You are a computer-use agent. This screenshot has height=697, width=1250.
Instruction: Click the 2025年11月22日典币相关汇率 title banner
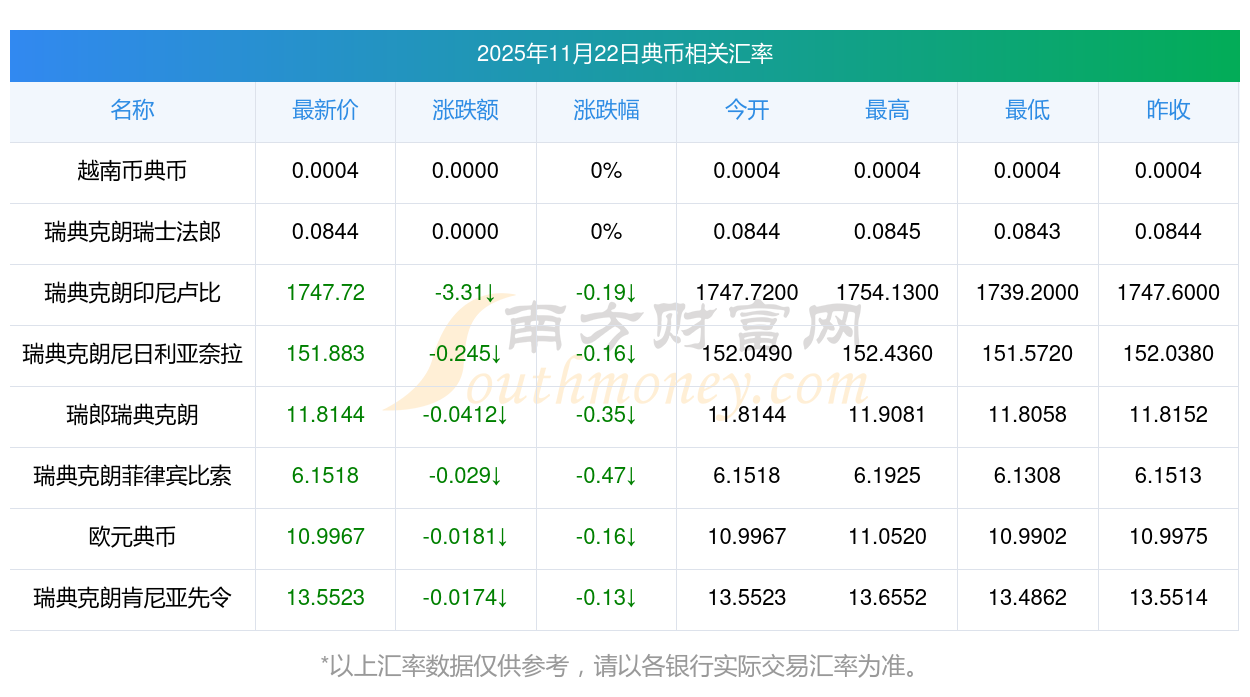coord(624,54)
